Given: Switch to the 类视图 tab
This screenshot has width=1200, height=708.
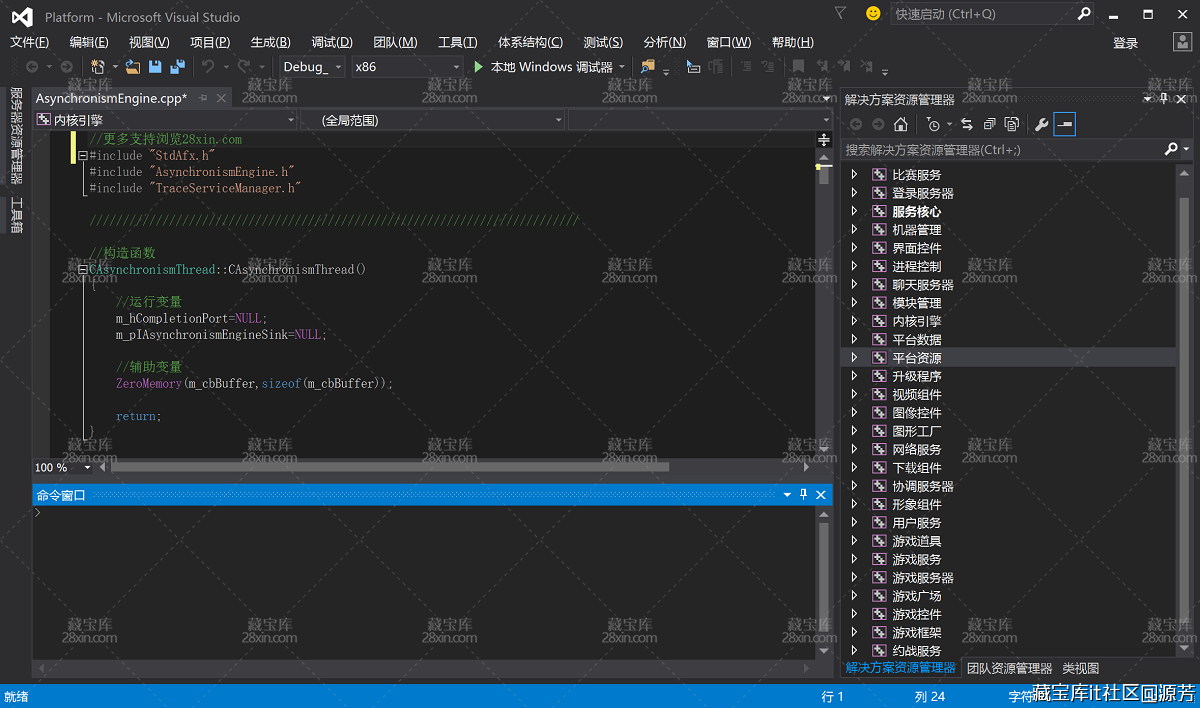Looking at the screenshot, I should (x=1080, y=668).
